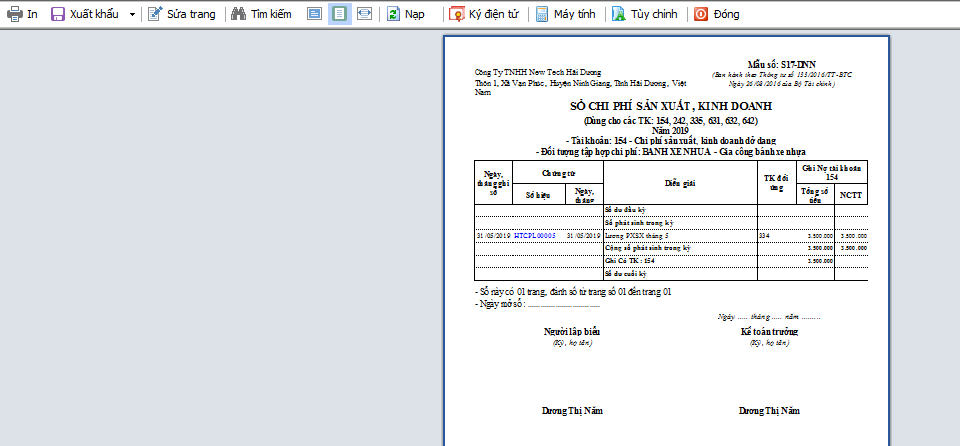Toggle the highlighted whole-page view icon
The height and width of the screenshot is (446, 960).
[x=339, y=15]
